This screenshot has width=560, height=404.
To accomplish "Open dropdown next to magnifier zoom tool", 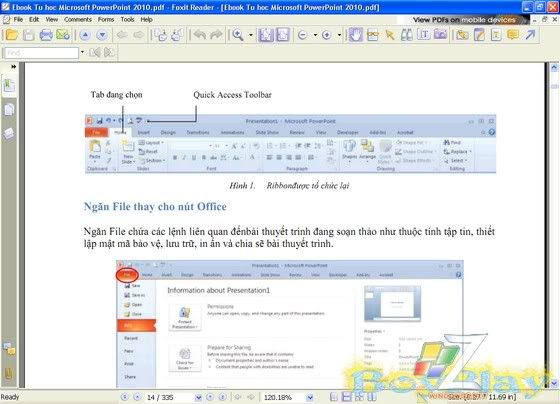I will 251,35.
